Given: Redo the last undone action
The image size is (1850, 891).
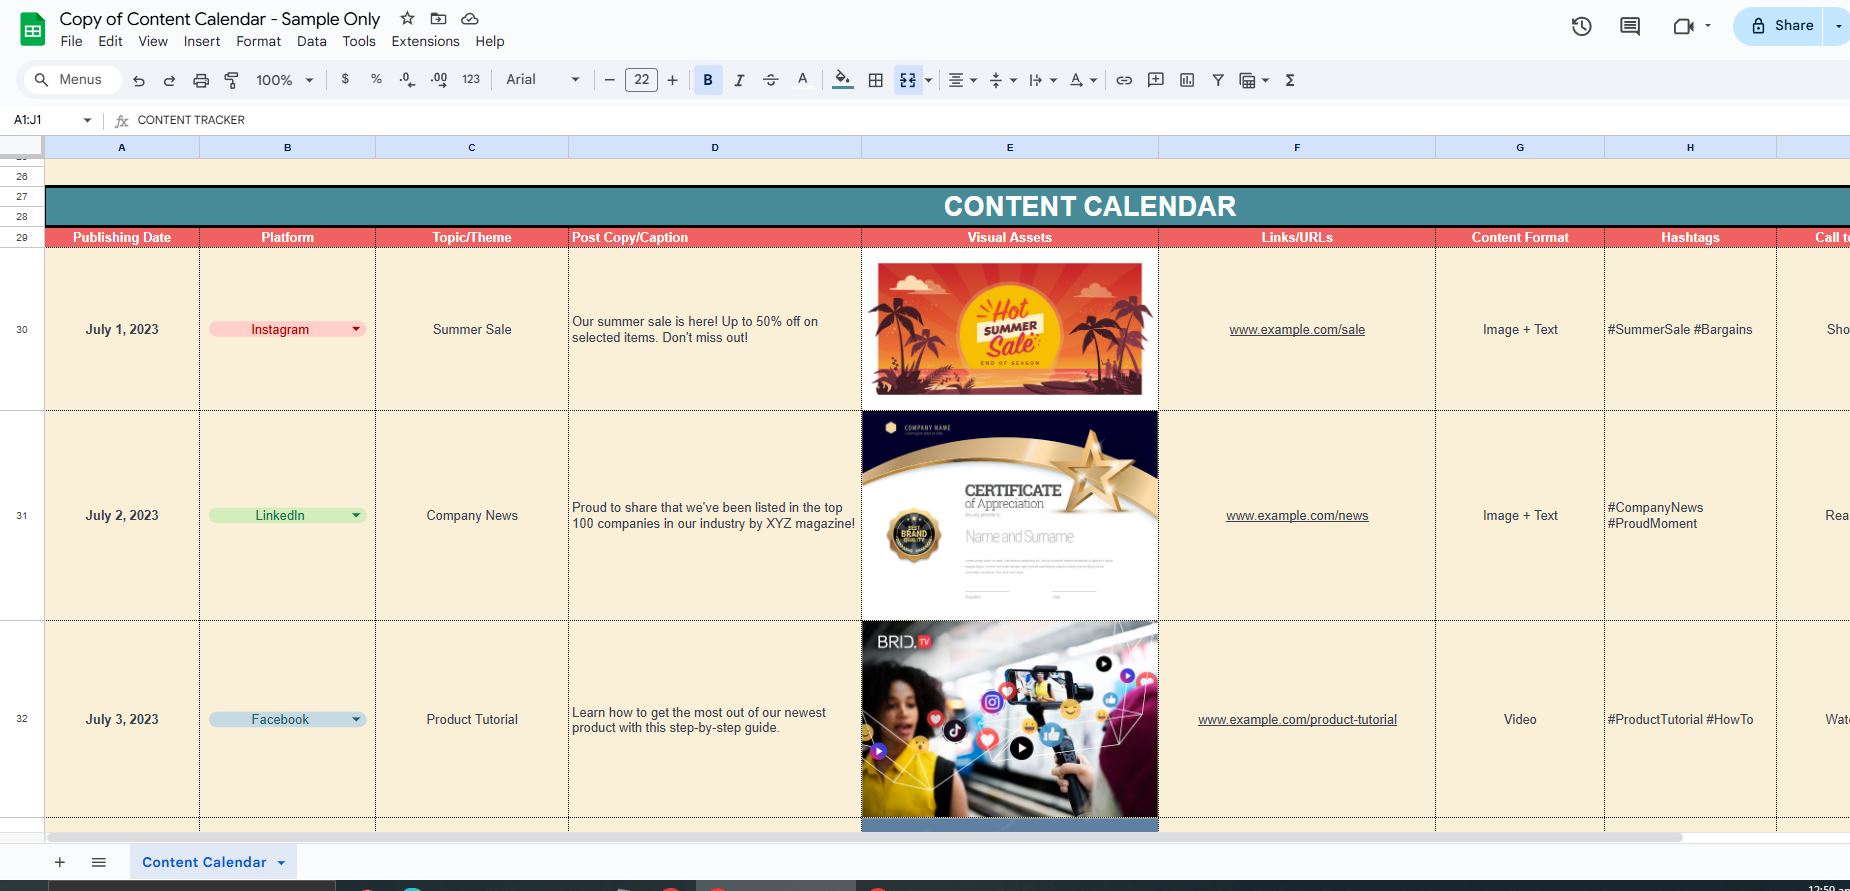Looking at the screenshot, I should [x=169, y=80].
